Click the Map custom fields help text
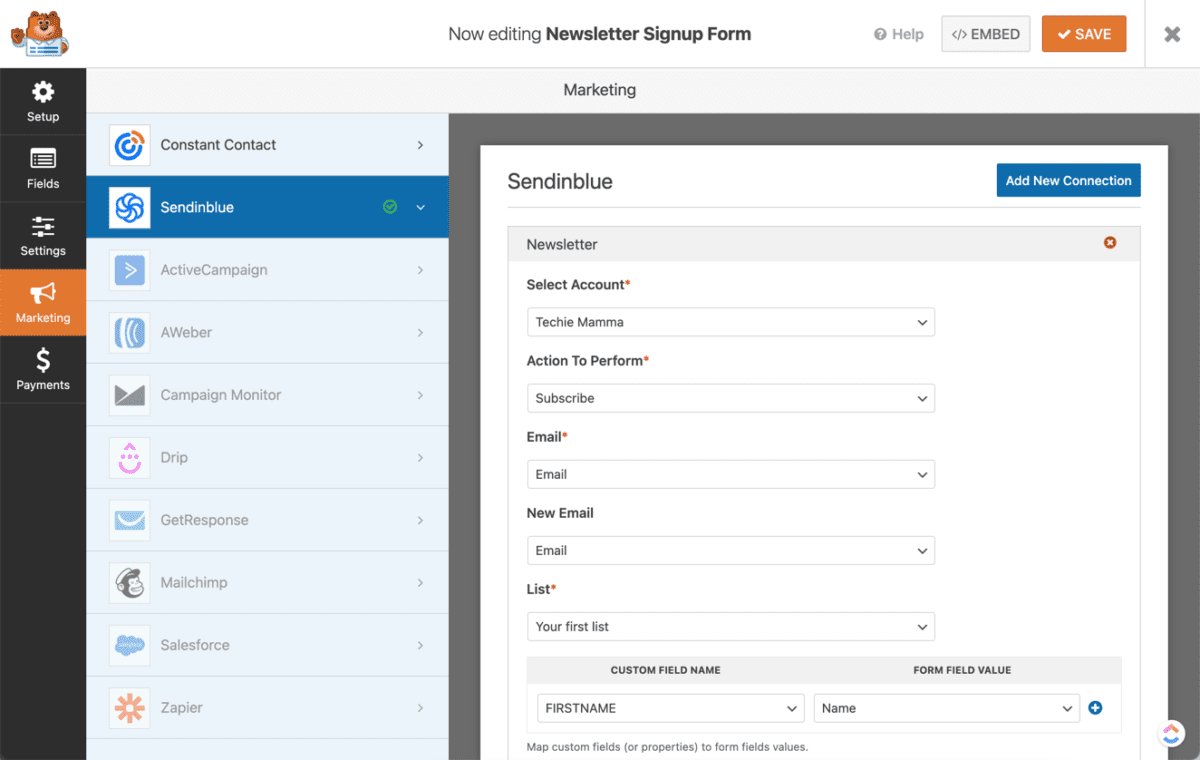This screenshot has height=760, width=1200. pos(667,747)
